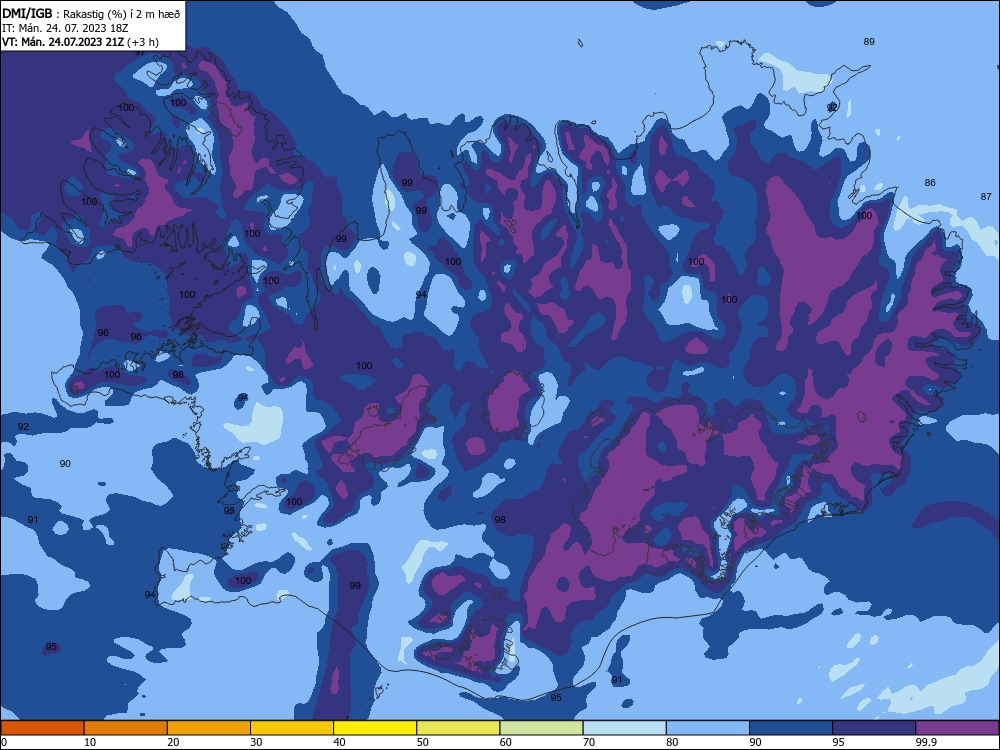Click the legend scale label '10'

click(x=90, y=742)
